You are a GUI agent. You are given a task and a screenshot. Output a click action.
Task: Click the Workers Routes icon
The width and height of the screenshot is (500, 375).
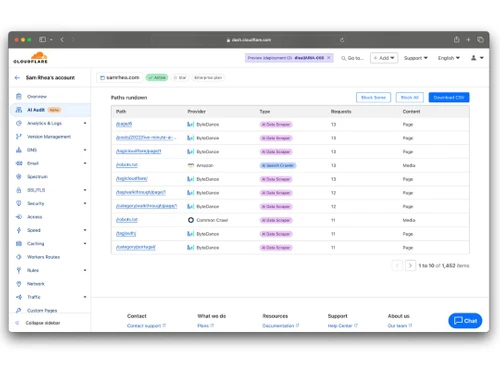[19, 257]
